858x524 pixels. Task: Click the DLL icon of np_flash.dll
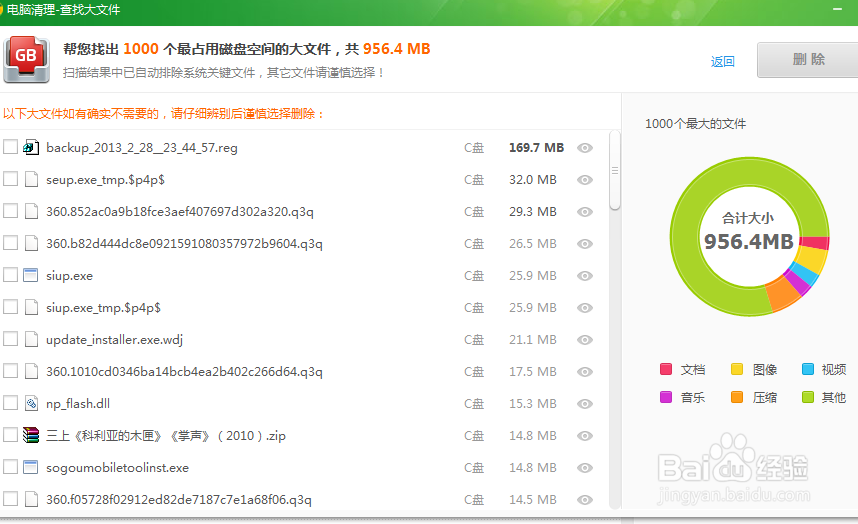tap(31, 404)
